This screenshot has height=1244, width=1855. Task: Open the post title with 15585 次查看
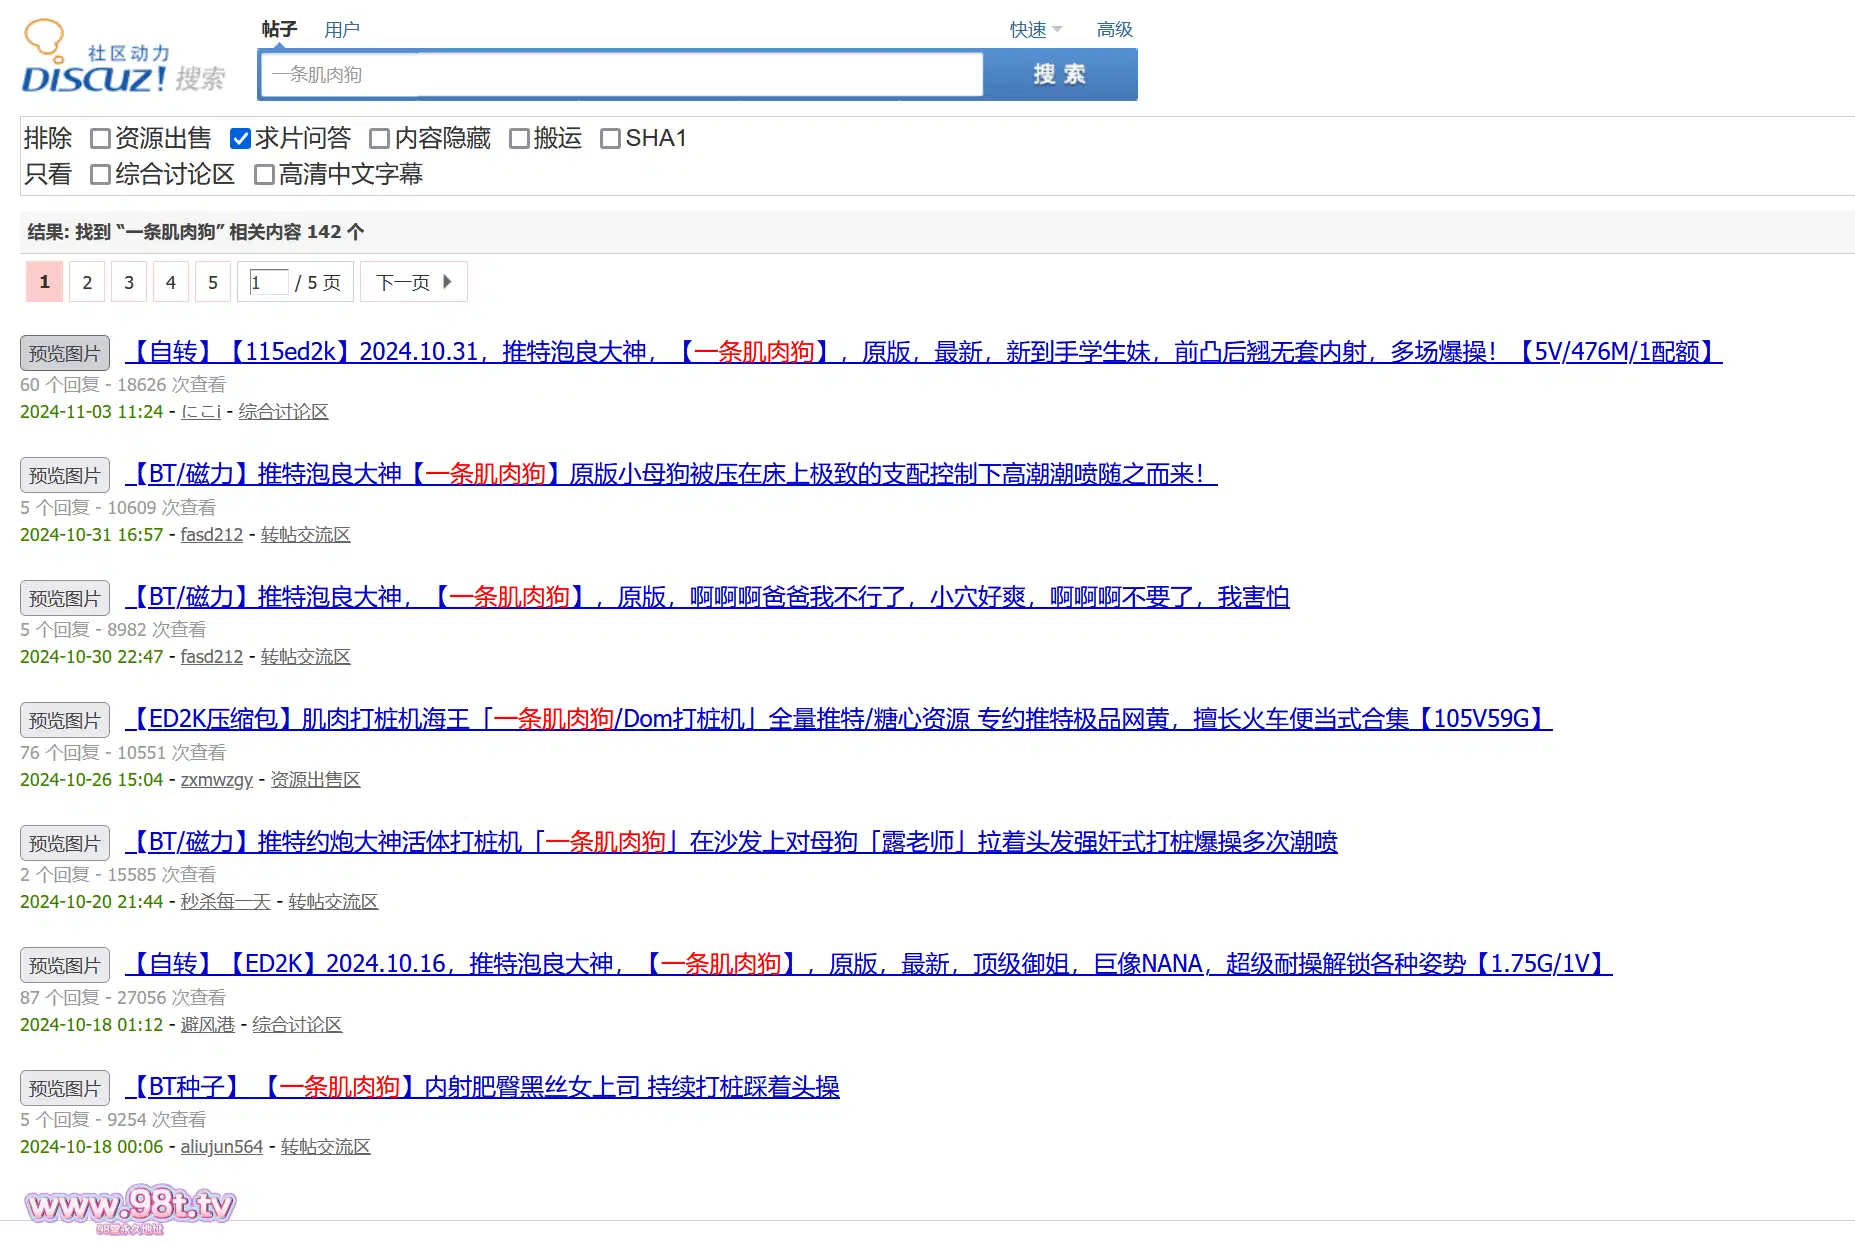(731, 842)
